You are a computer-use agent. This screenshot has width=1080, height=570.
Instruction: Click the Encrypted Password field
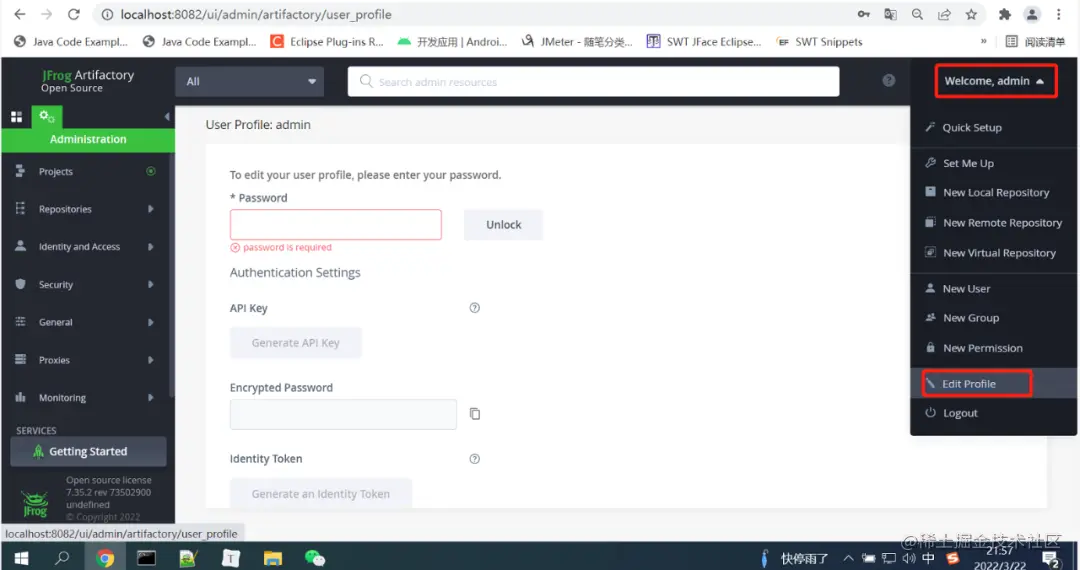[343, 414]
